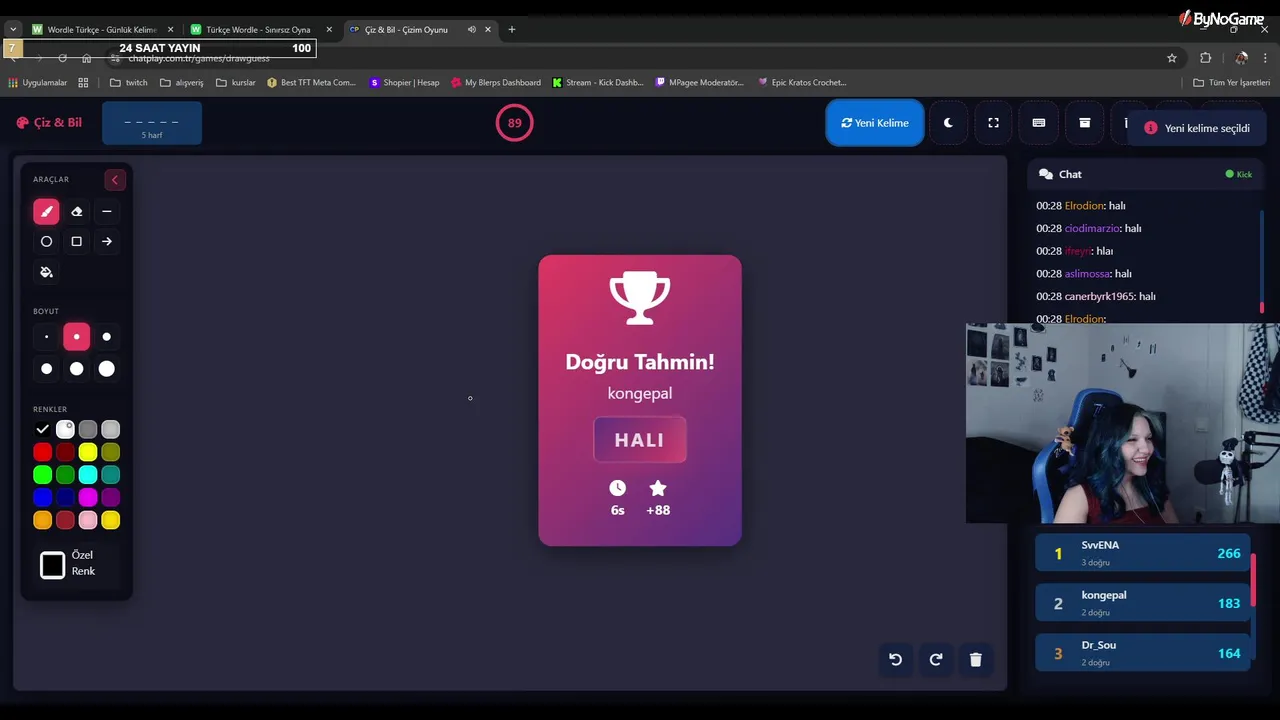
Task: Open the keyboard icon button
Action: pyautogui.click(x=1039, y=123)
